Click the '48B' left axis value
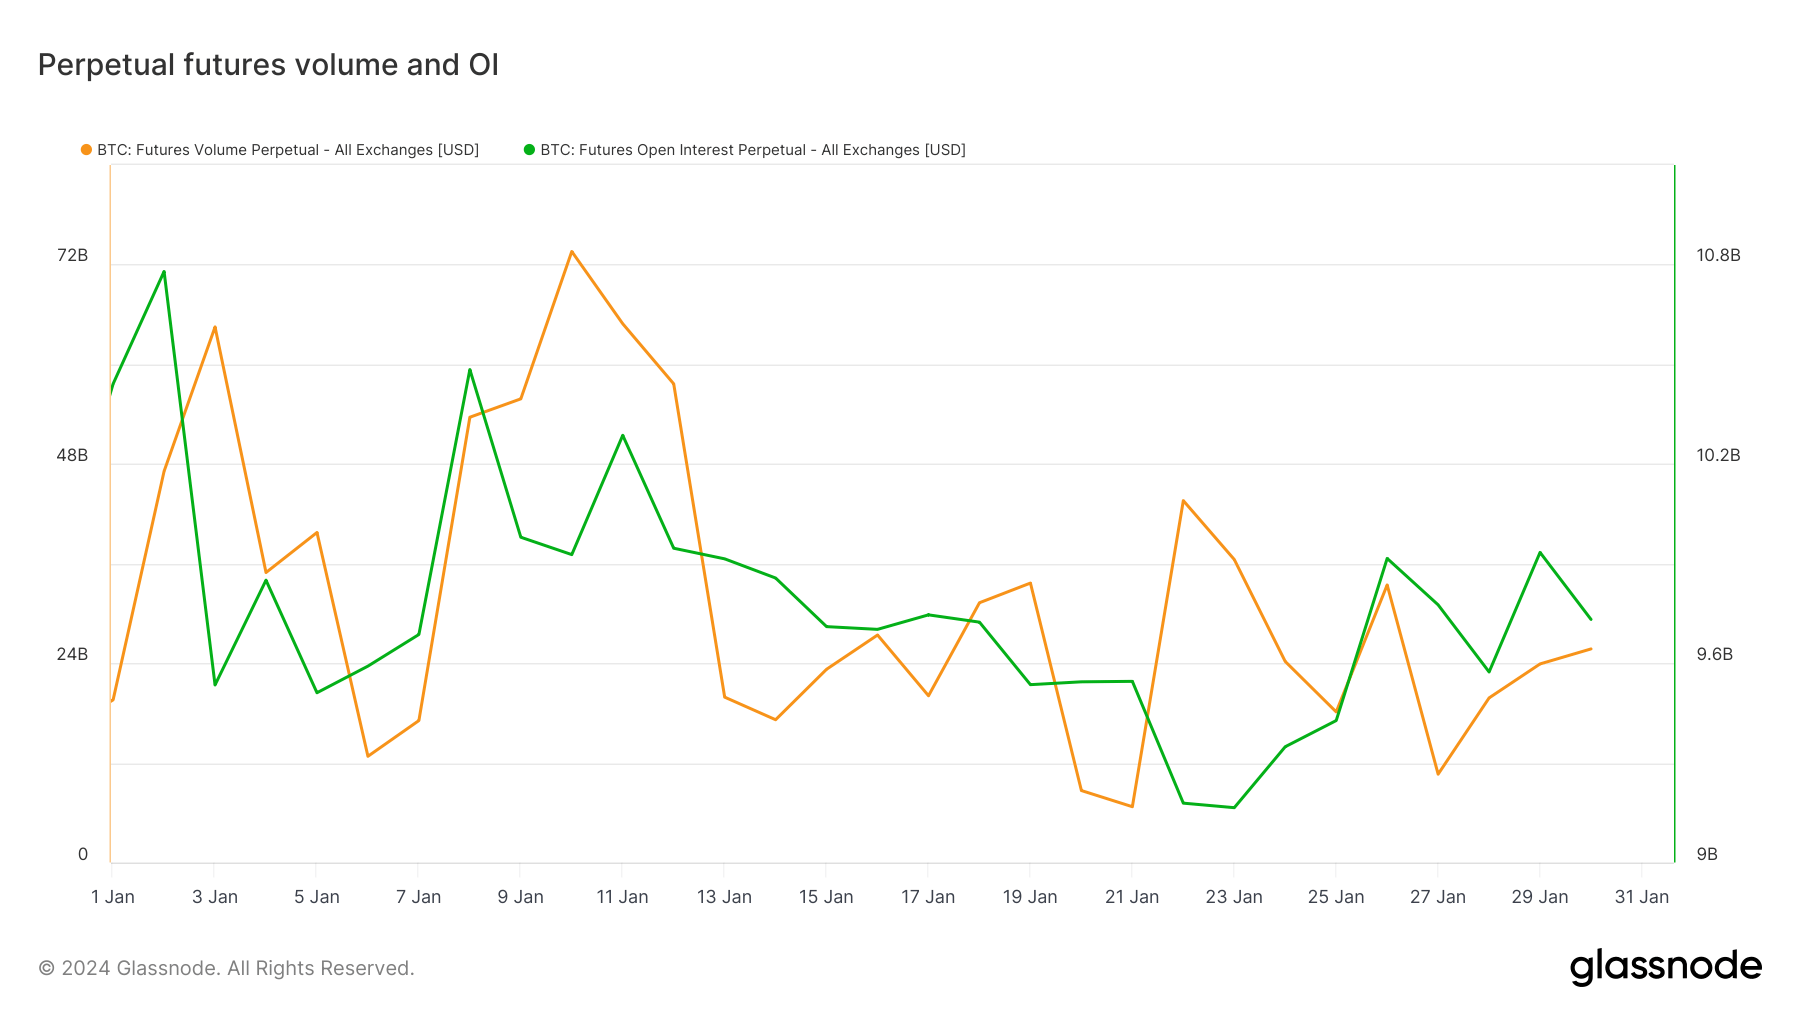This screenshot has width=1800, height=1013. [72, 456]
